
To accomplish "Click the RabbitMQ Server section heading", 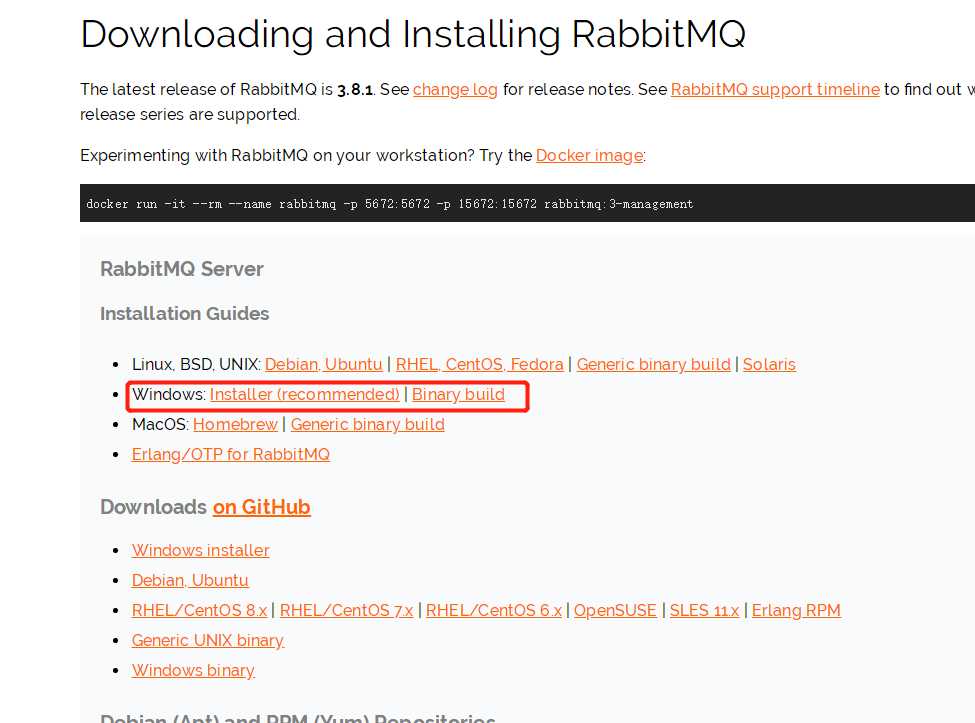I will [182, 269].
